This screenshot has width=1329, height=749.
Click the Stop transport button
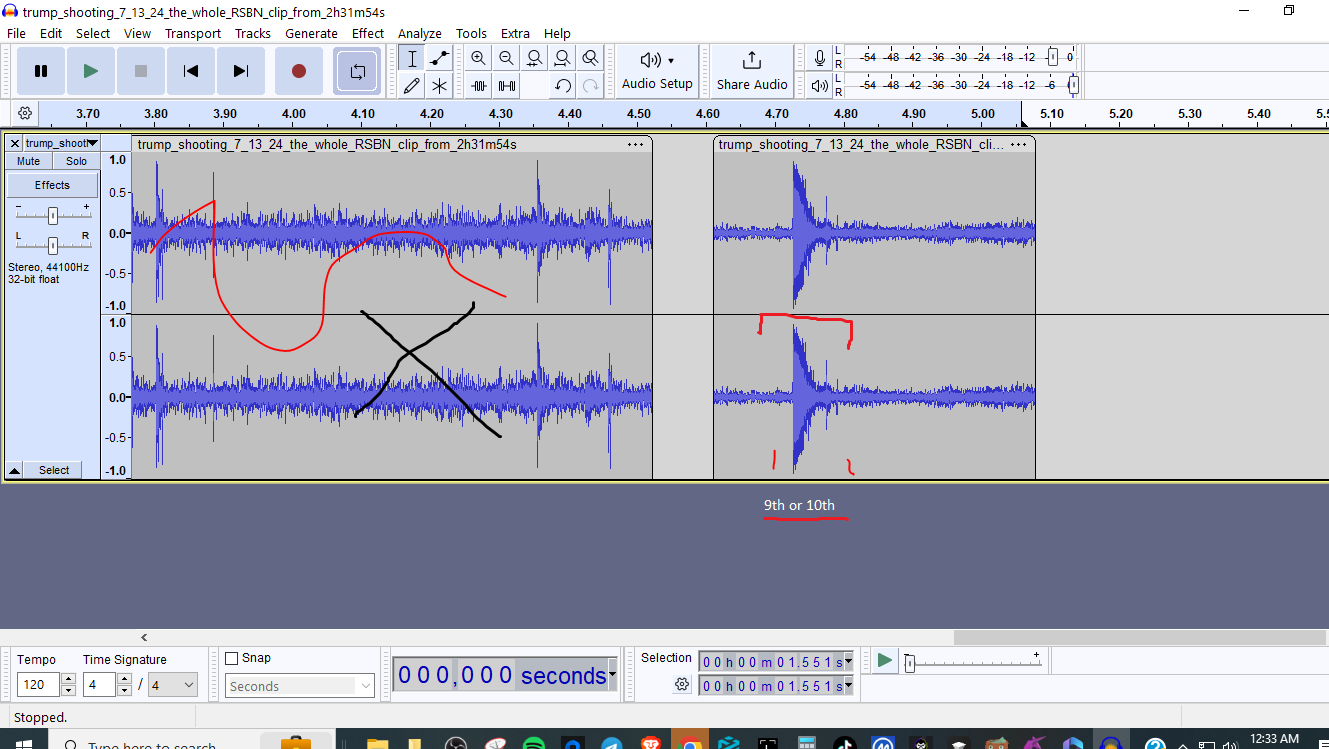pyautogui.click(x=141, y=71)
